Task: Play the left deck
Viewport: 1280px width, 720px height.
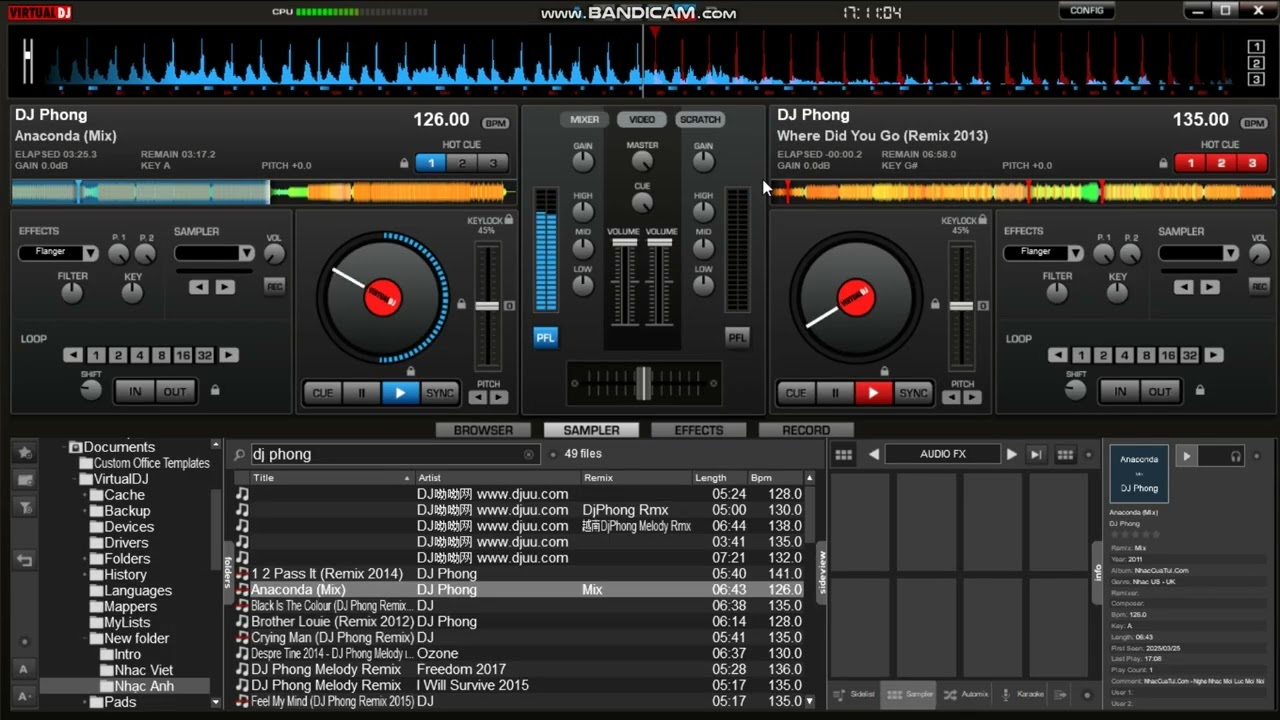Action: tap(400, 393)
